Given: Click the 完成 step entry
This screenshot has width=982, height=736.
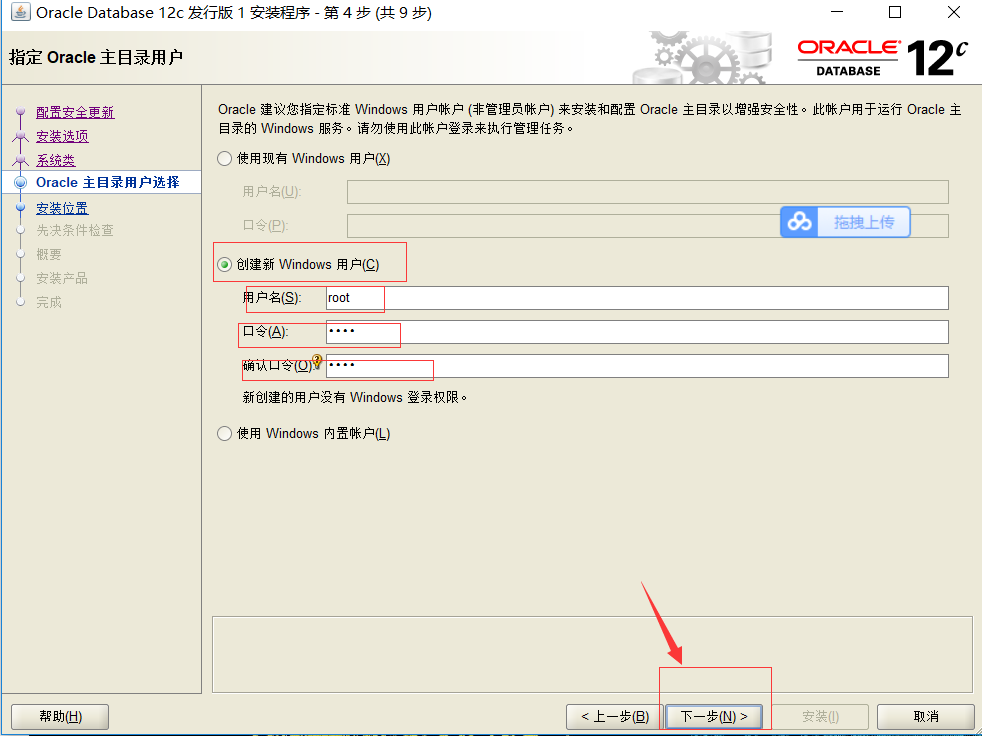Looking at the screenshot, I should 49,302.
